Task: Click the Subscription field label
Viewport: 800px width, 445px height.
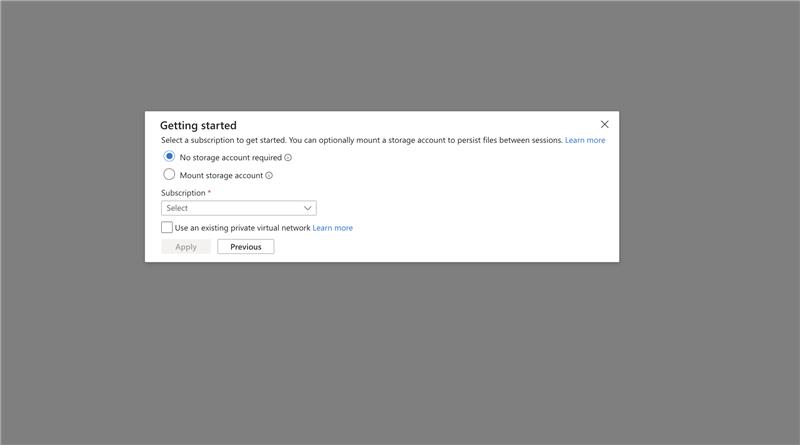Action: coord(182,193)
